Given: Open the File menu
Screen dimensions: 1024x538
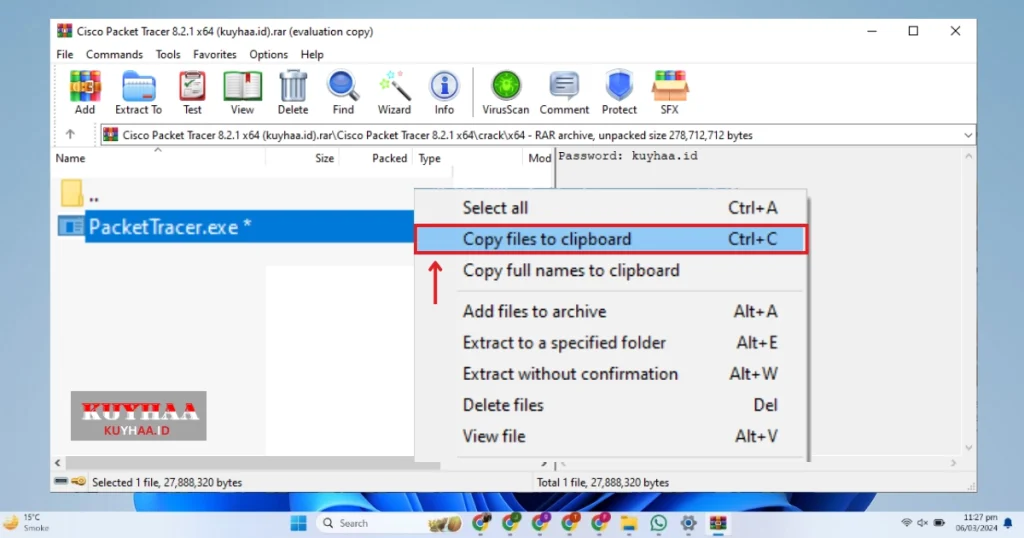Looking at the screenshot, I should click(65, 54).
